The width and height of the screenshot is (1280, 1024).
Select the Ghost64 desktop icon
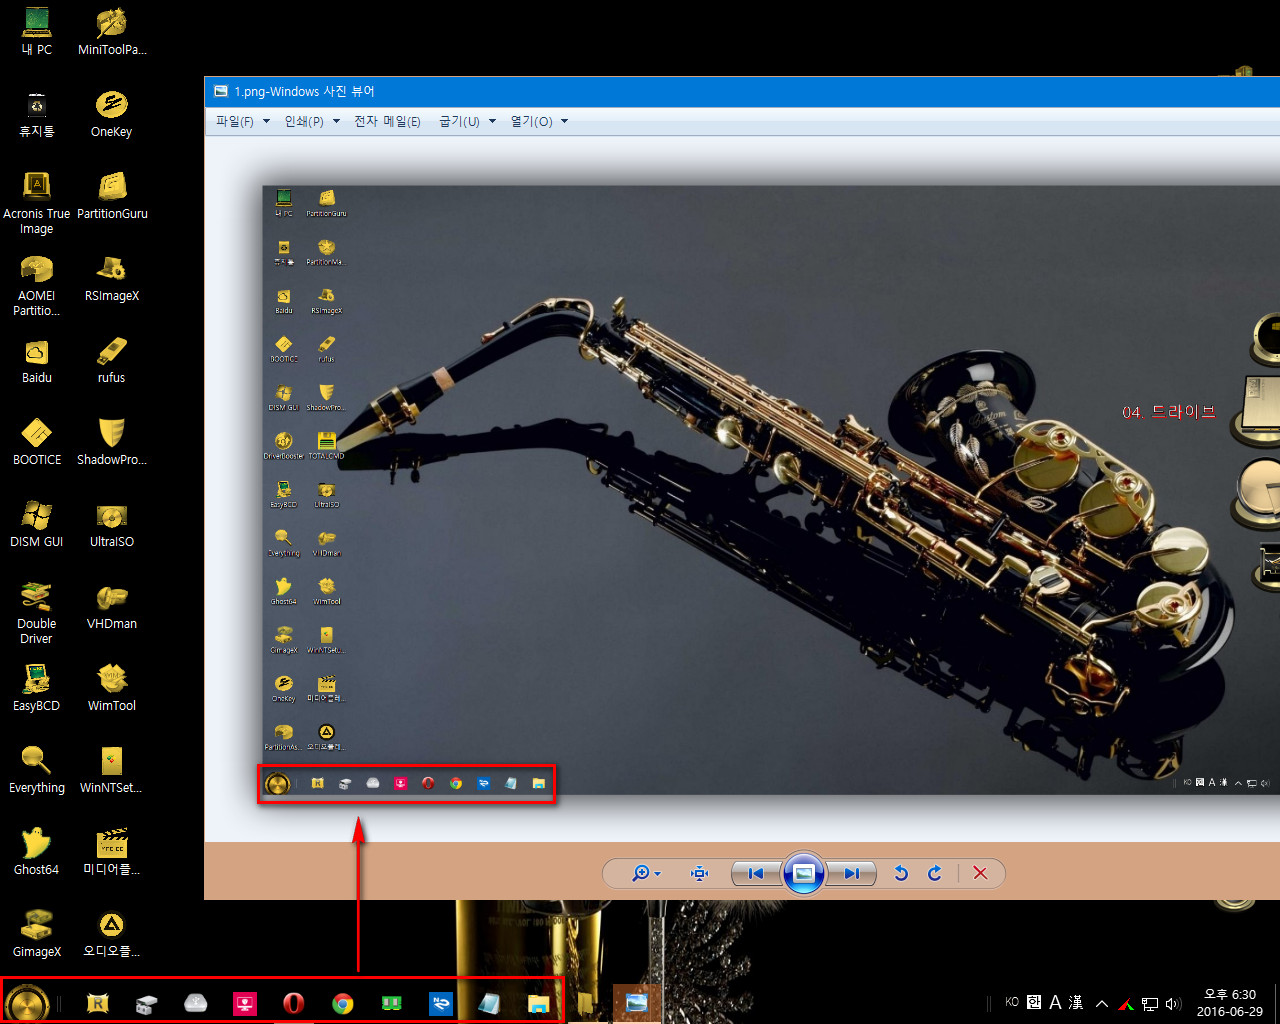tap(37, 851)
